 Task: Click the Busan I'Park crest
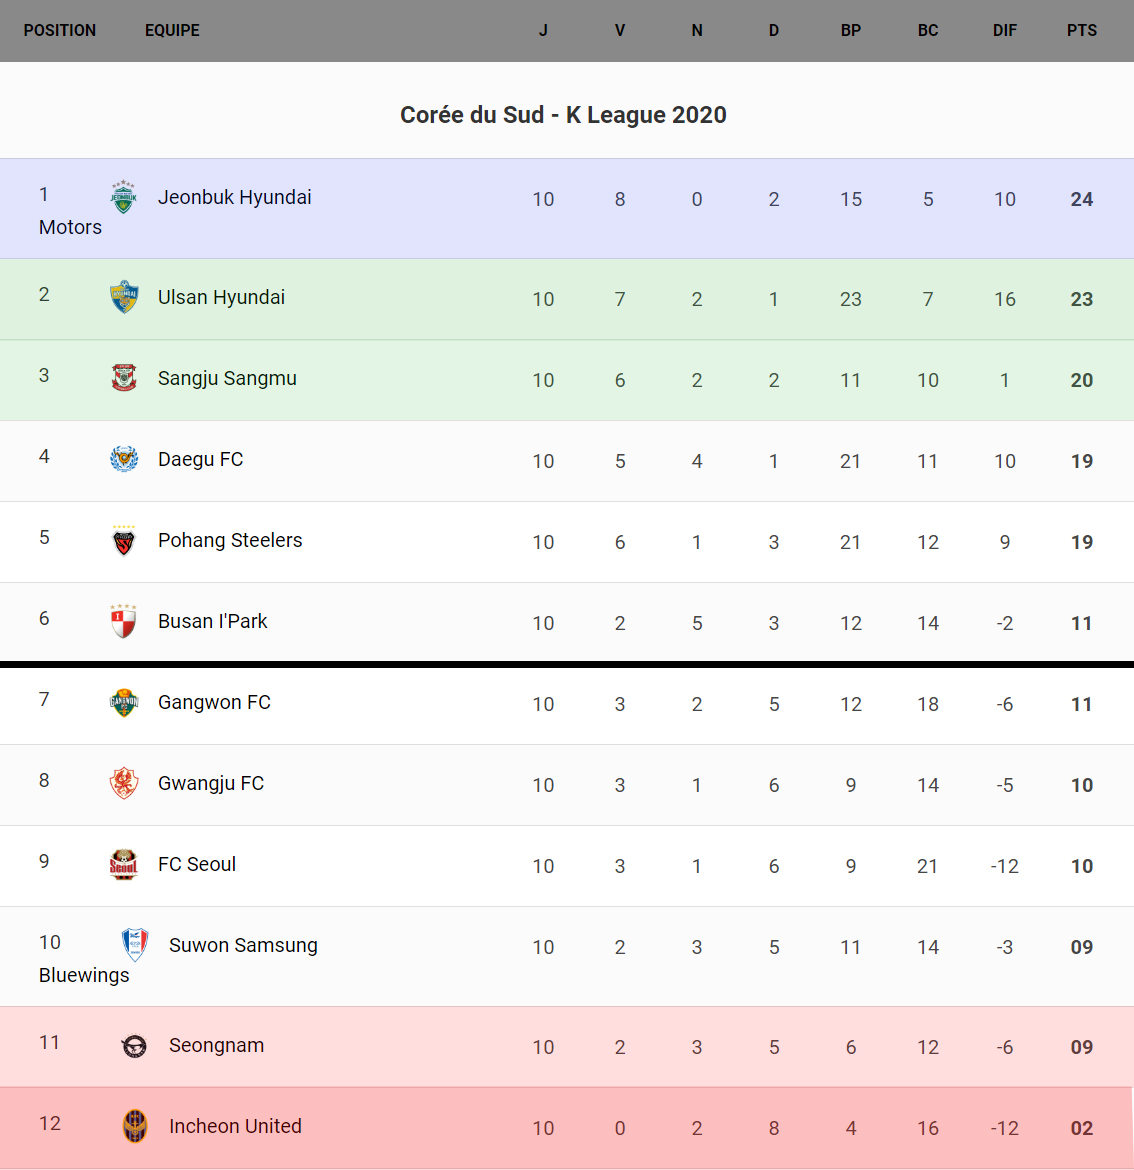click(x=124, y=621)
